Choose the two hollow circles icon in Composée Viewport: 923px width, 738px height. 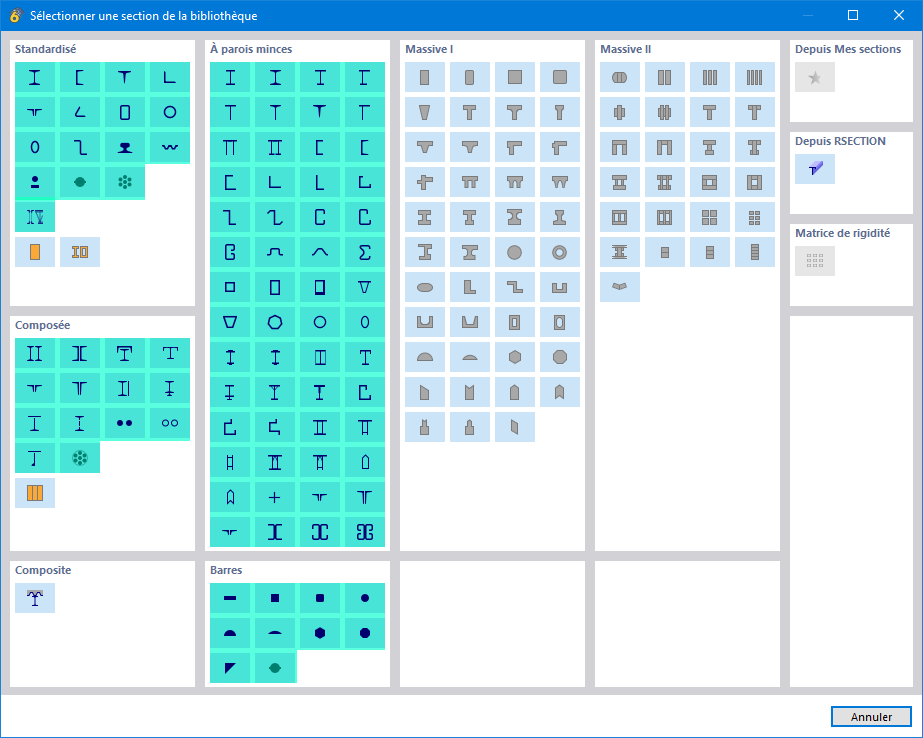point(170,423)
